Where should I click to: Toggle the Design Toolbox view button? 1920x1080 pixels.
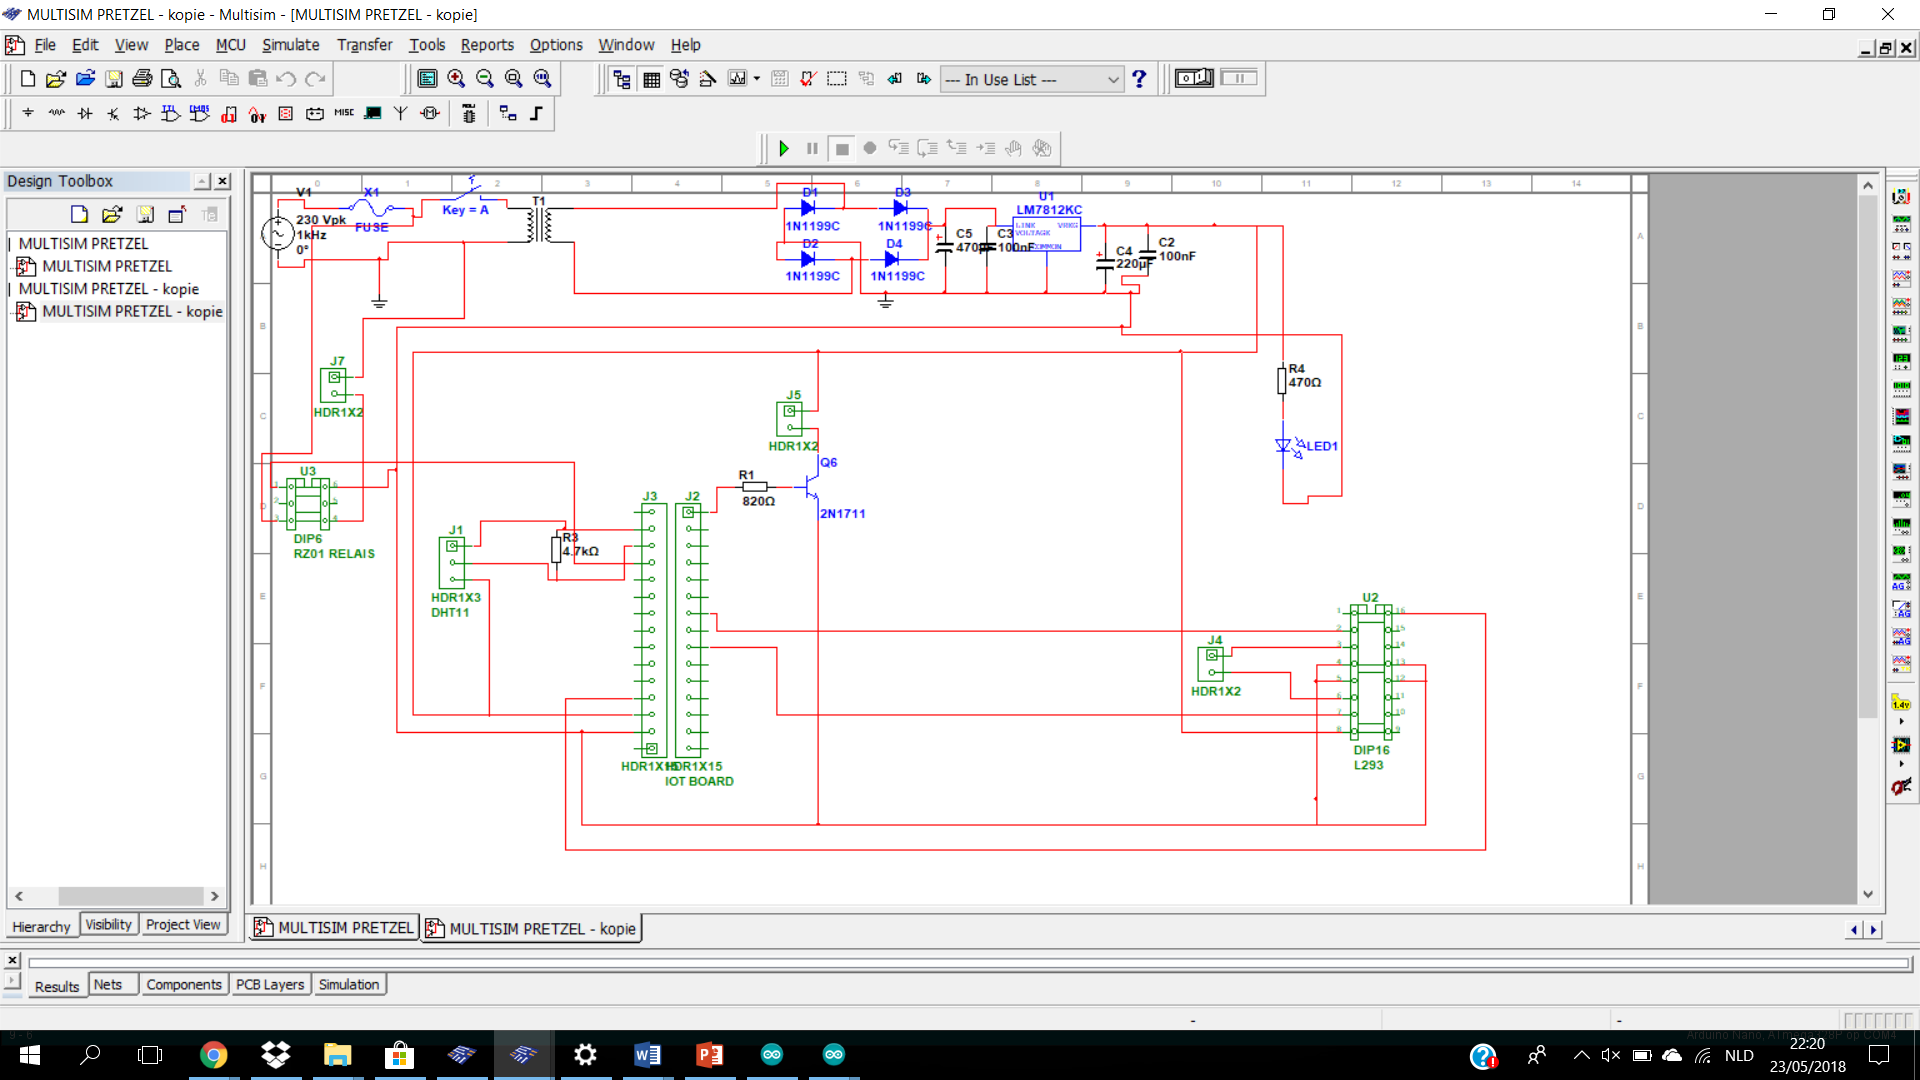point(621,79)
